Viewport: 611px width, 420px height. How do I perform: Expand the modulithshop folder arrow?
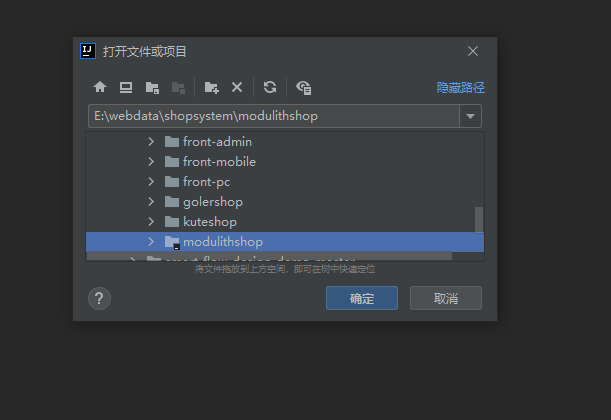151,242
